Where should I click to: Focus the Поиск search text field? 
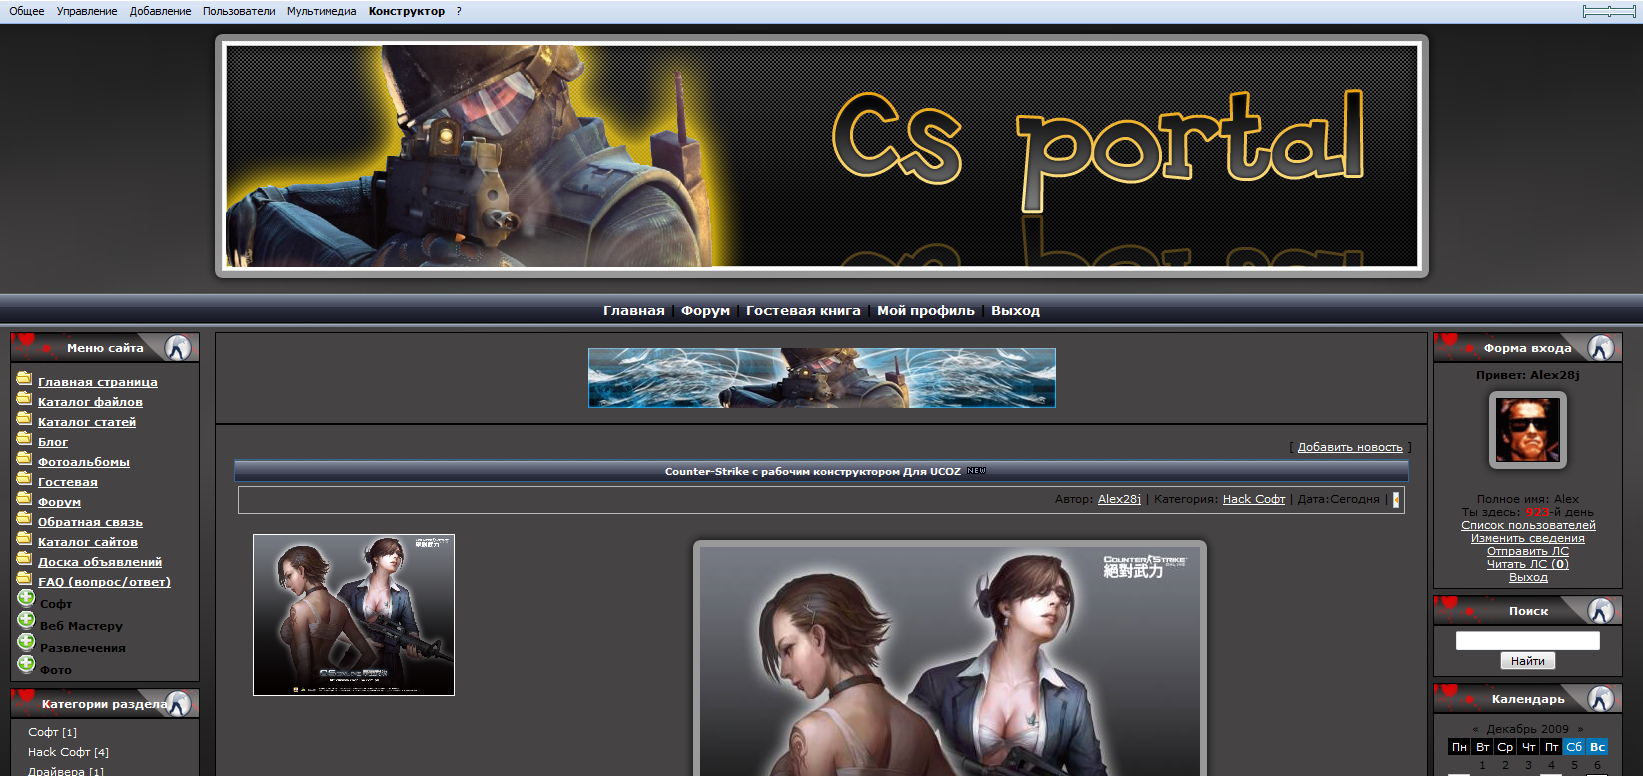tap(1528, 641)
